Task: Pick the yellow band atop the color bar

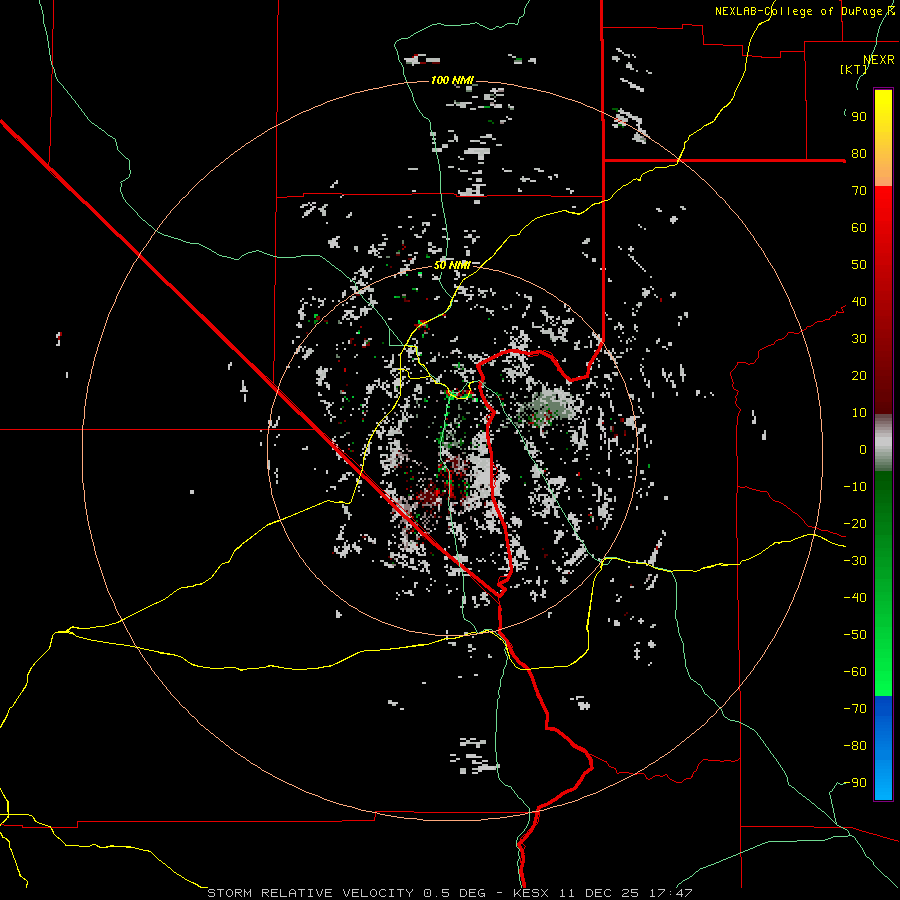Action: pos(883,138)
